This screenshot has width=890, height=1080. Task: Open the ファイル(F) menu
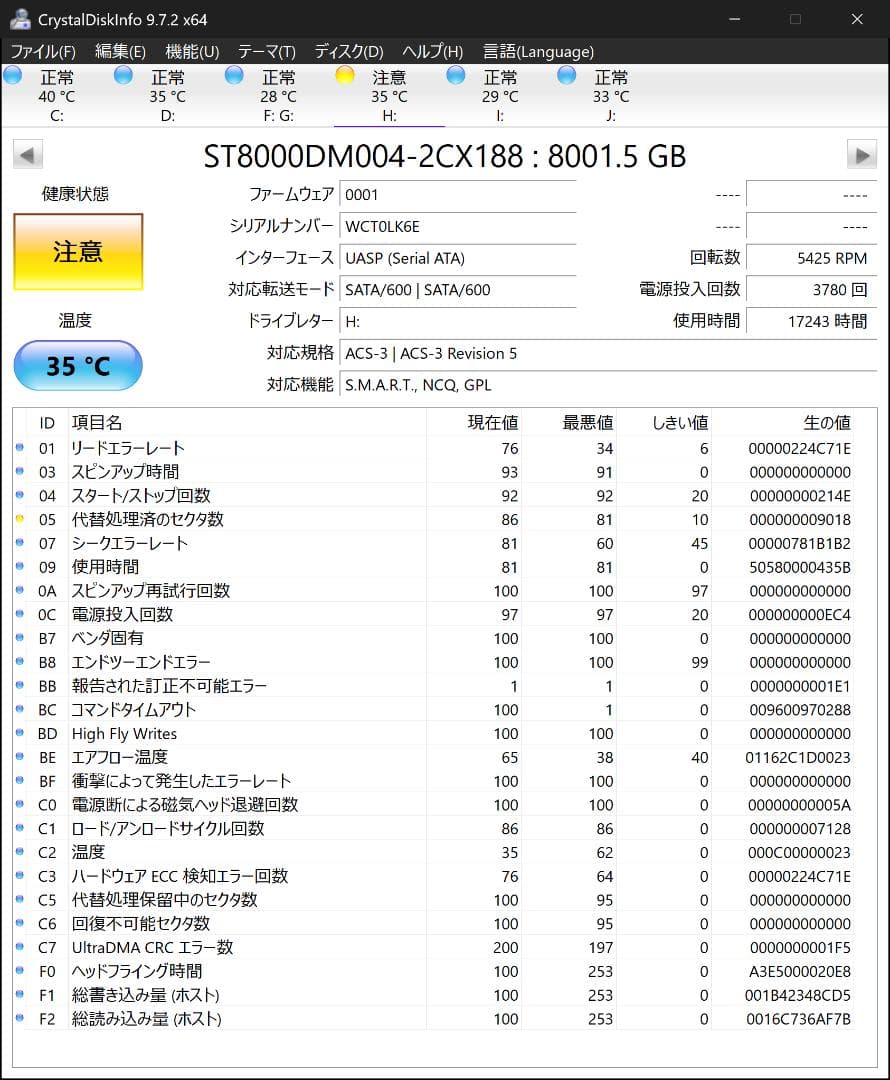tap(43, 52)
